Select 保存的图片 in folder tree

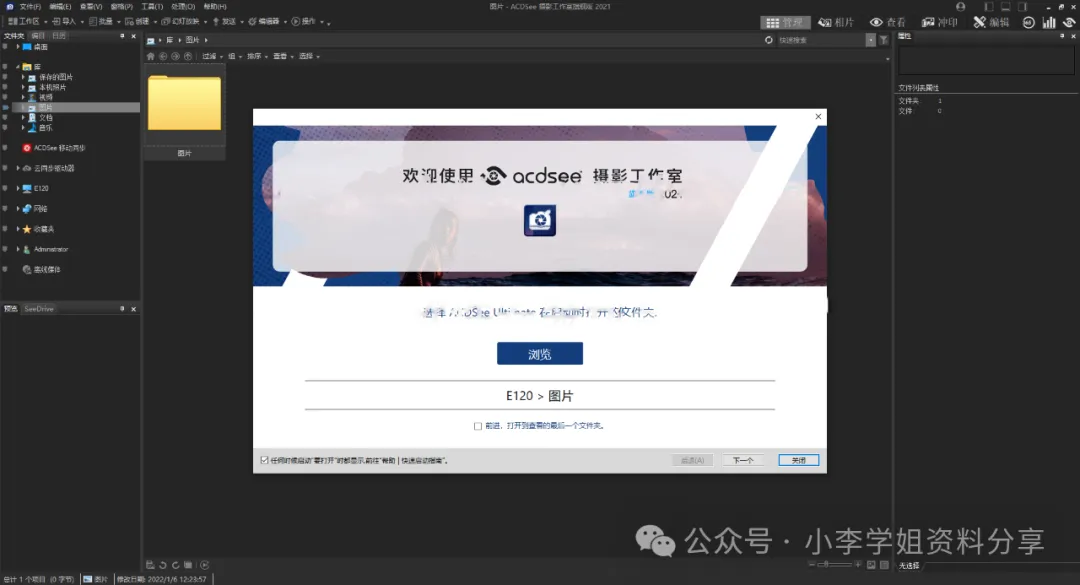(55, 77)
